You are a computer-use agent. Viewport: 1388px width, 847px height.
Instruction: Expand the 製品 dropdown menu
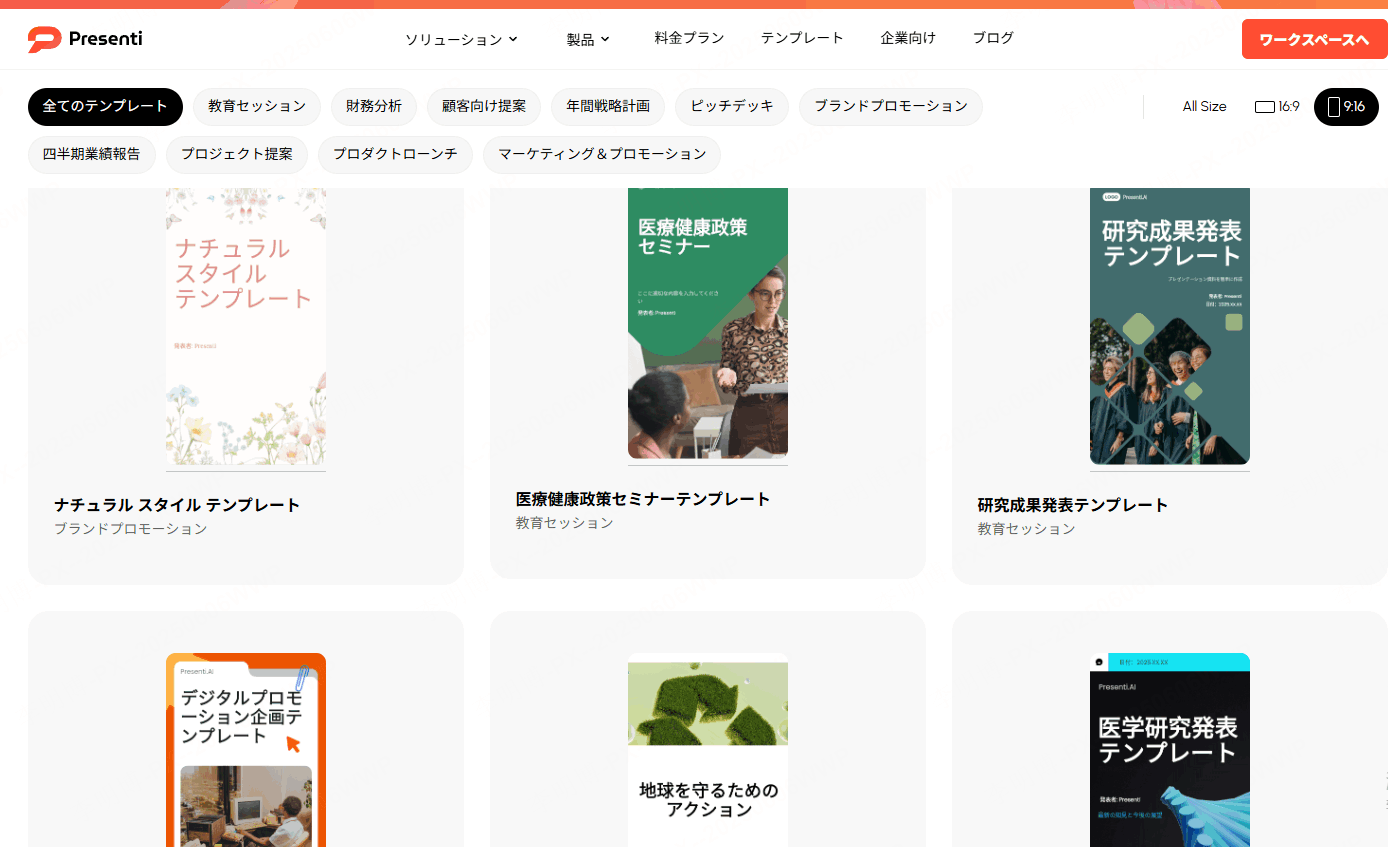588,39
